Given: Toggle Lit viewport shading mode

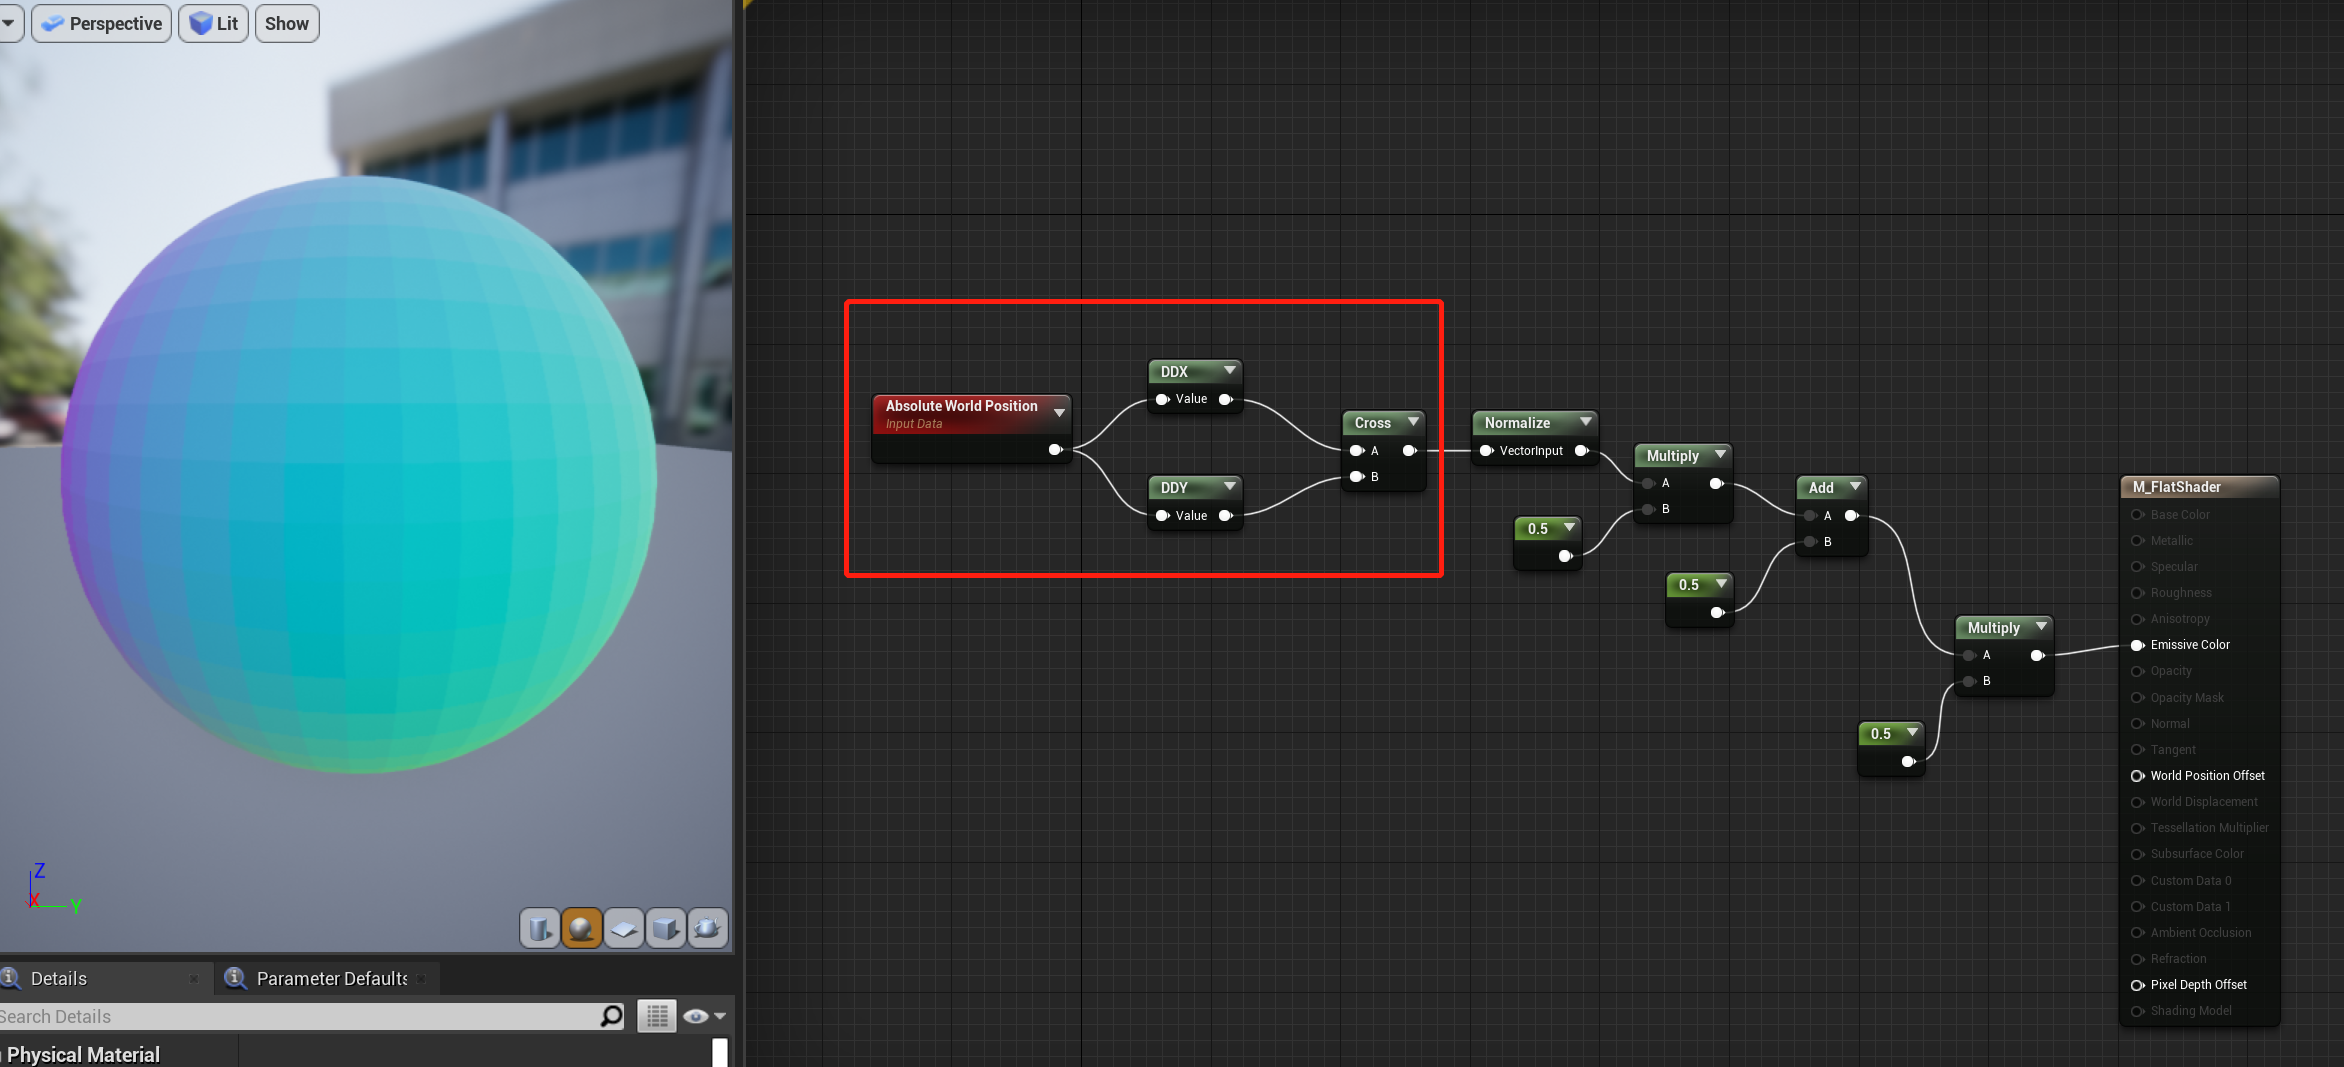Looking at the screenshot, I should [x=213, y=23].
